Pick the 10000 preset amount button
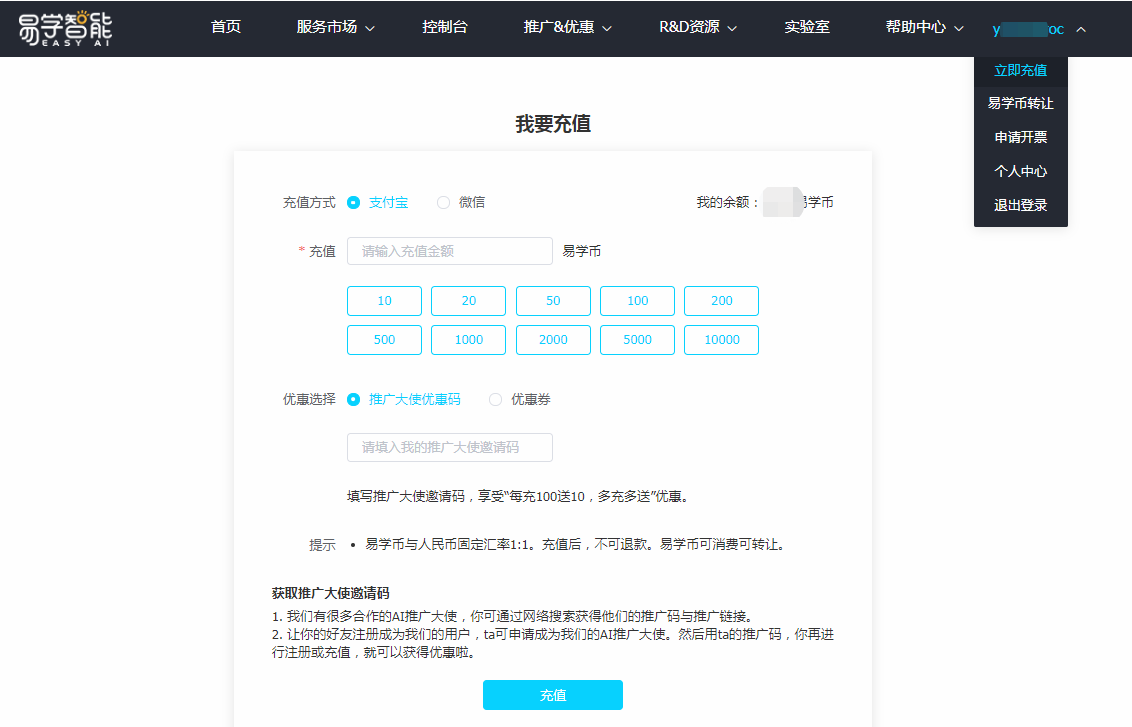Viewport: 1132px width, 727px height. [721, 340]
